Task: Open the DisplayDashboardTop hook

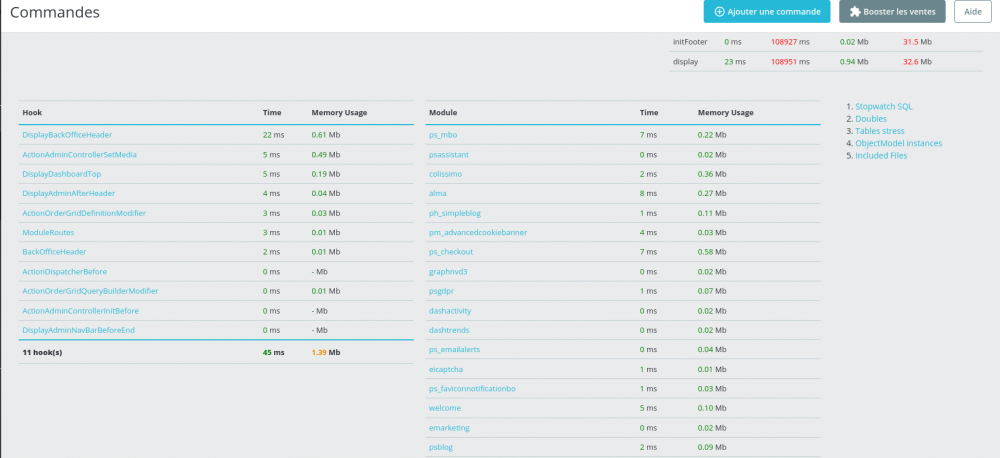Action: click(x=62, y=174)
